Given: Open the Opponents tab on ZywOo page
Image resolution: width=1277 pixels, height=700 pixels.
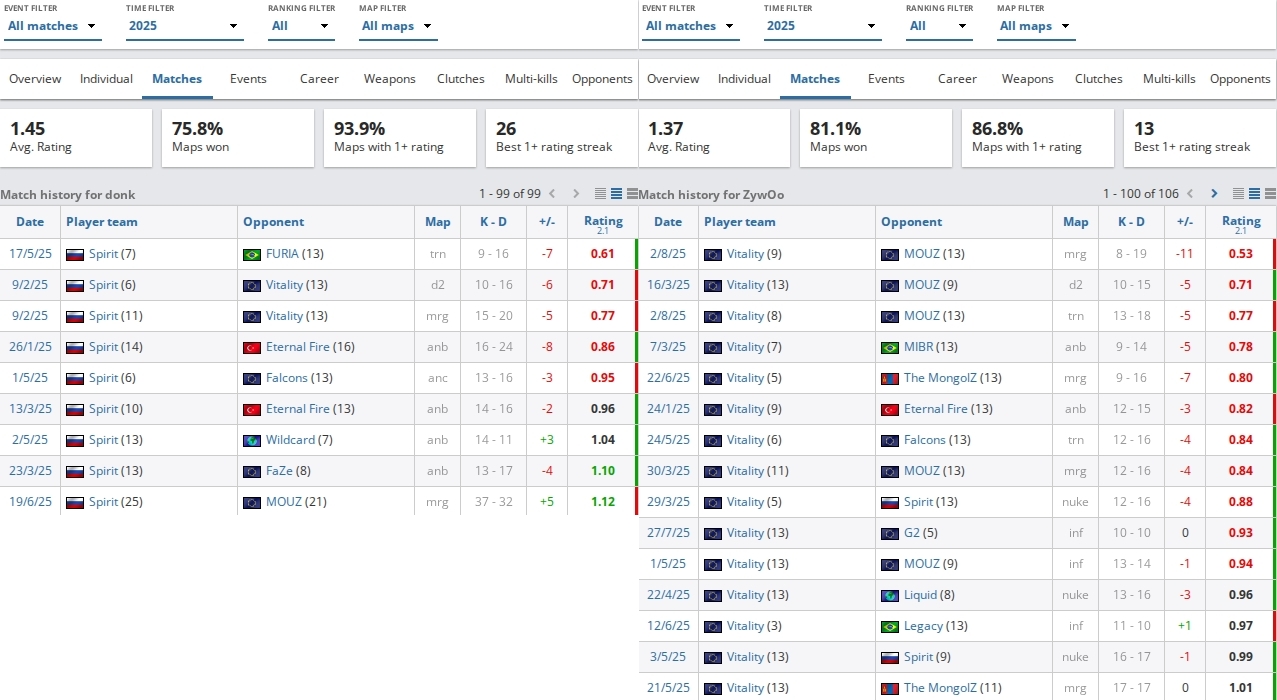Looking at the screenshot, I should 1240,79.
